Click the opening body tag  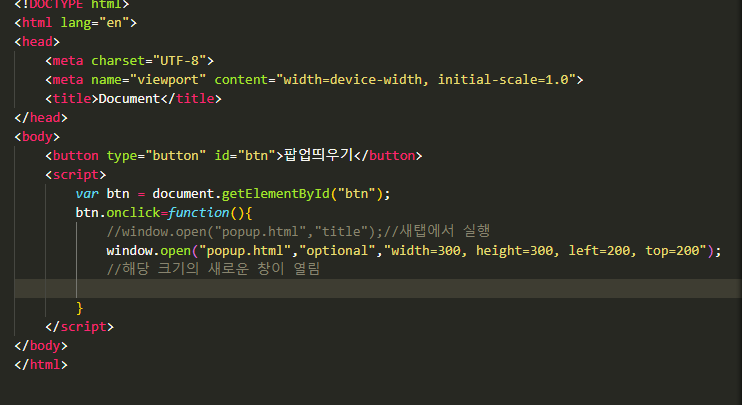click(x=37, y=137)
